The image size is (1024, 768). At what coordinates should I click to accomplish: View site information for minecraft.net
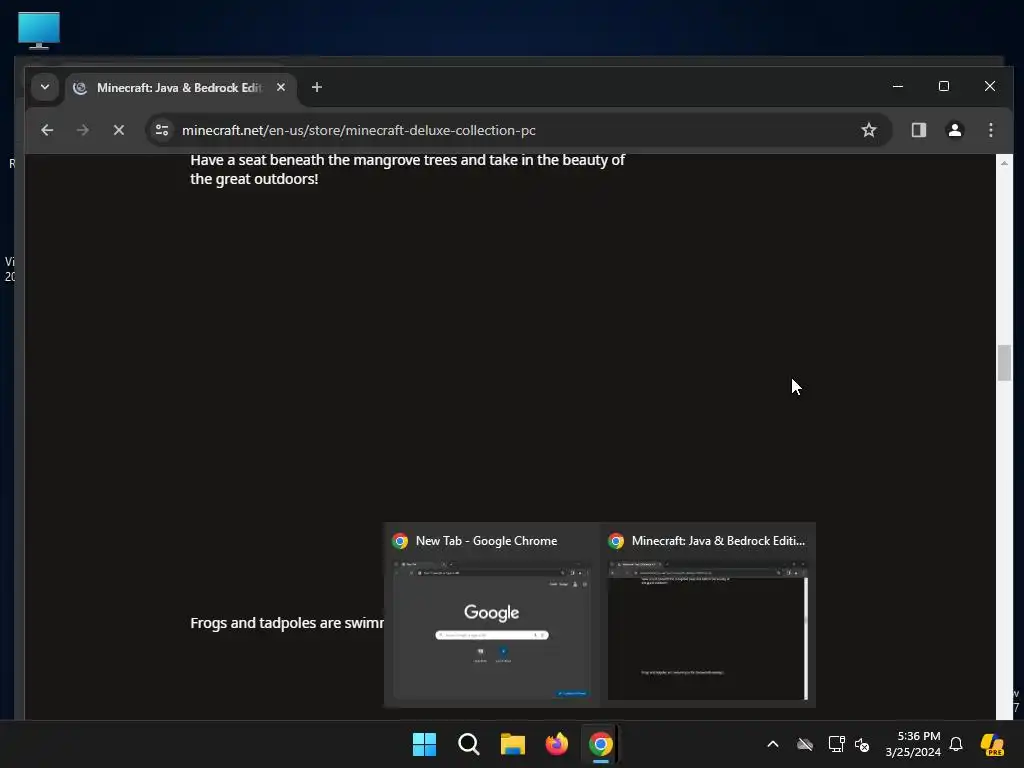pyautogui.click(x=162, y=130)
